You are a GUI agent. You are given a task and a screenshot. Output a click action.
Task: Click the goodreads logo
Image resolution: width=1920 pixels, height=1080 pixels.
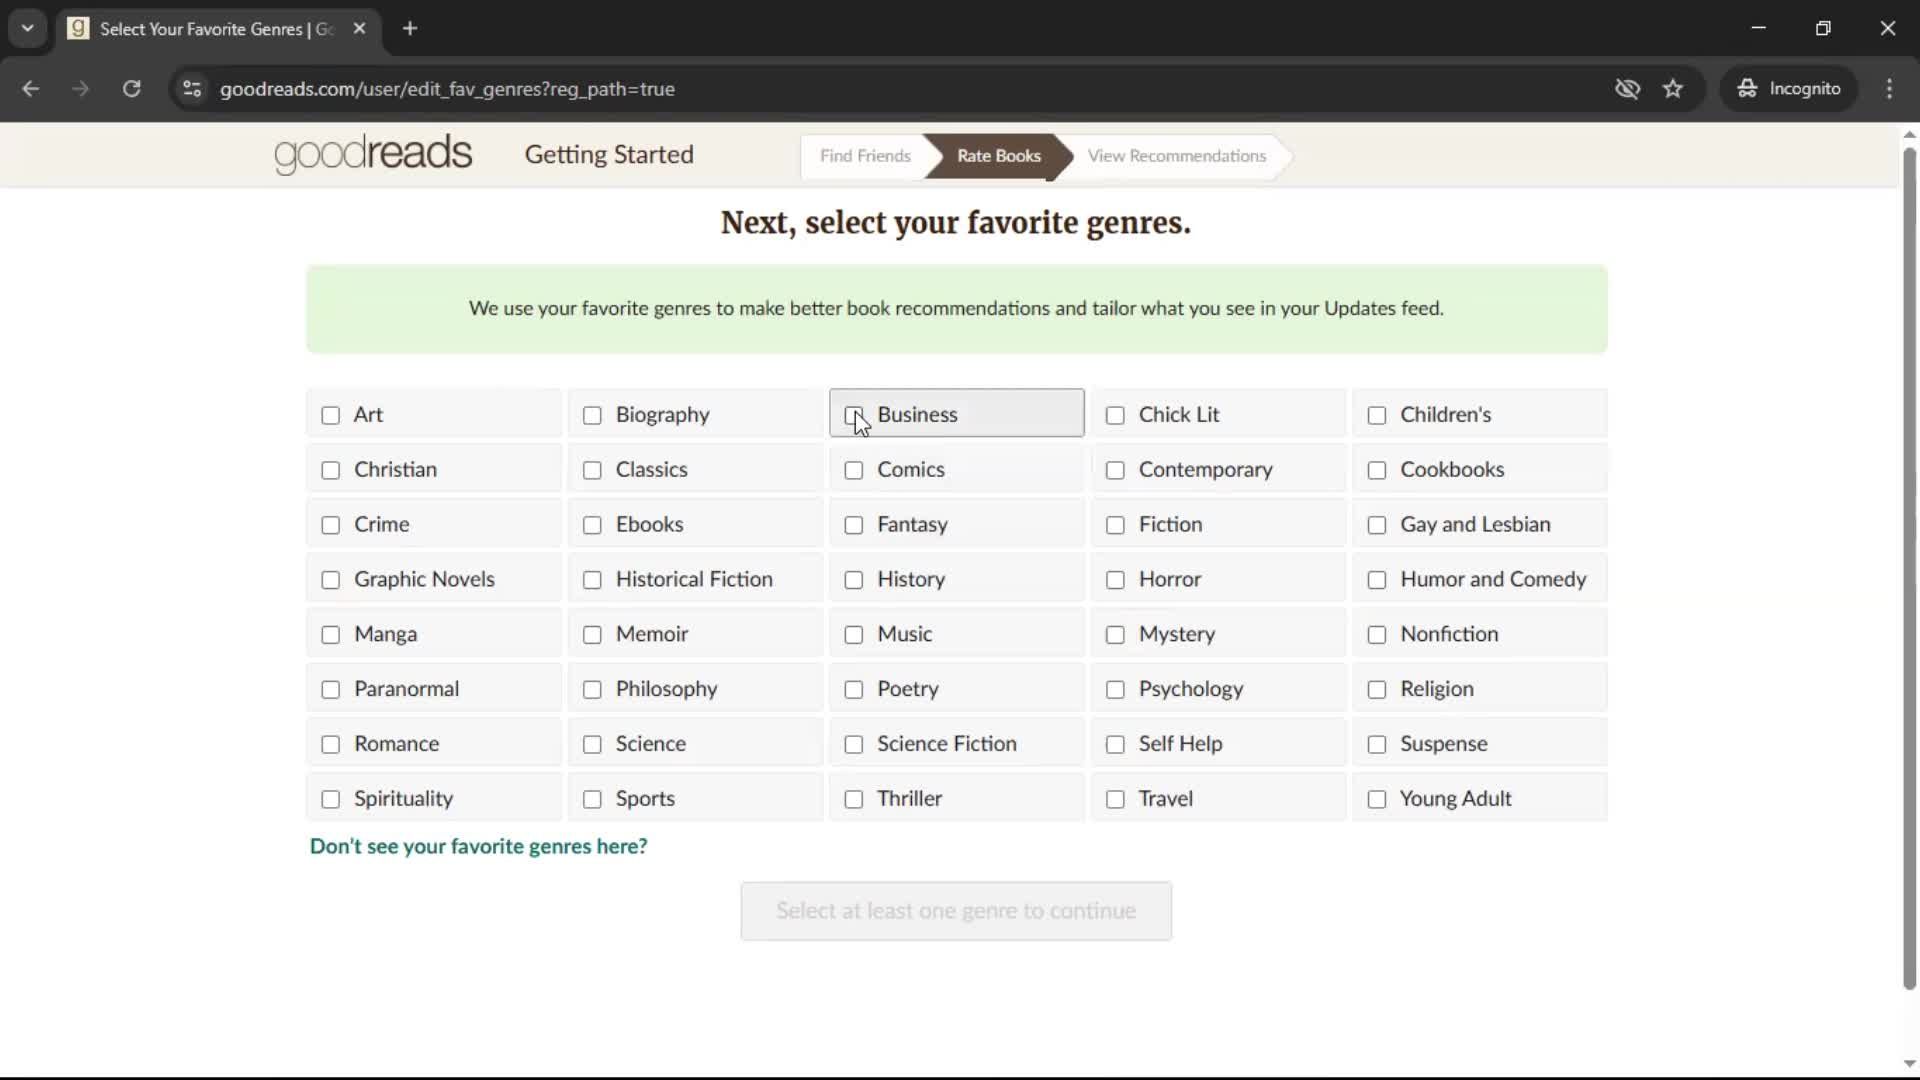pos(373,154)
